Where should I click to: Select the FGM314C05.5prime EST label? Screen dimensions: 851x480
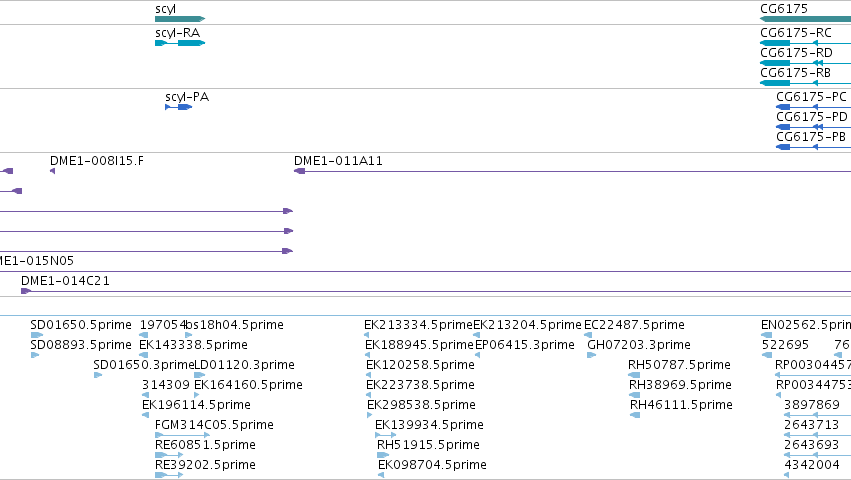214,425
